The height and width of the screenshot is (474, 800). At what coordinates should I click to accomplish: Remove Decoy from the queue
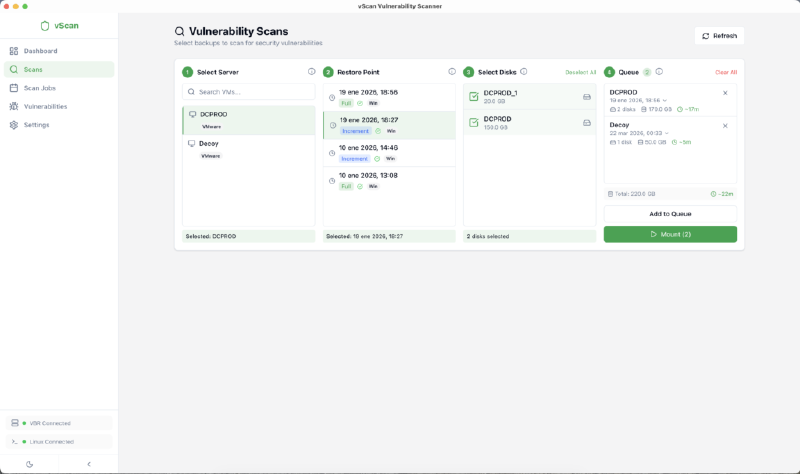coord(725,126)
